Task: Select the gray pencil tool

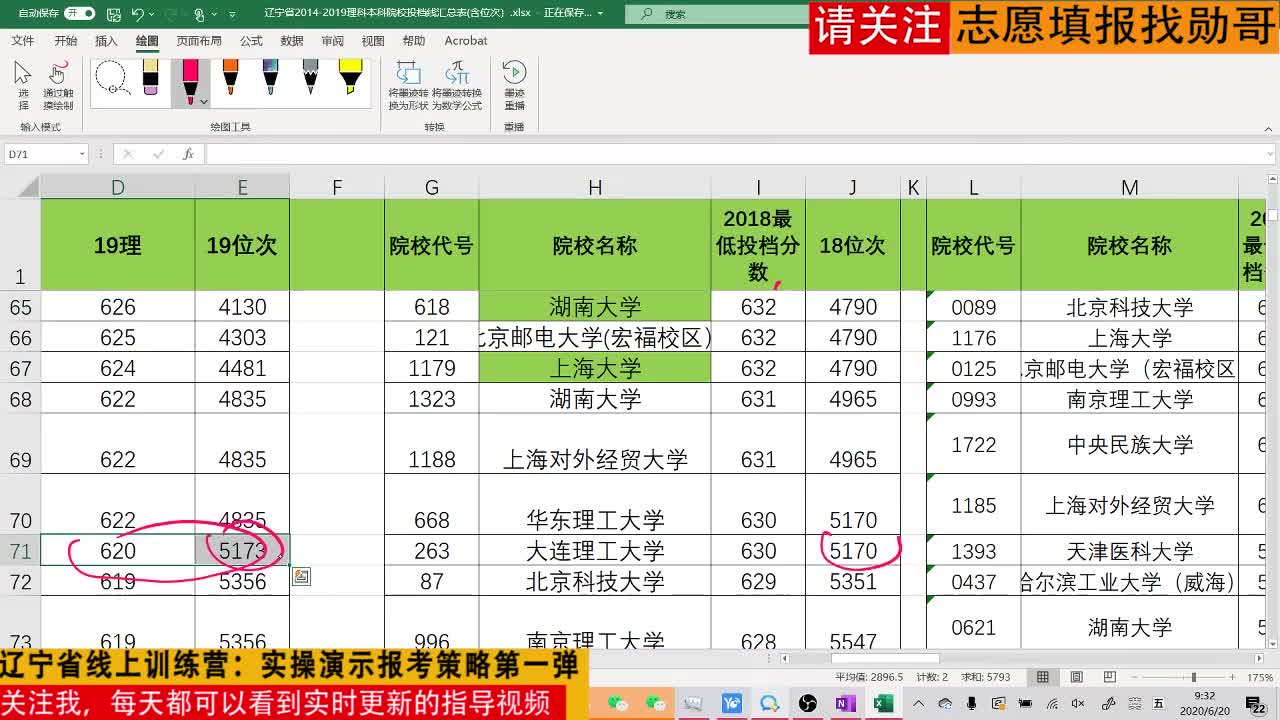Action: pos(310,77)
